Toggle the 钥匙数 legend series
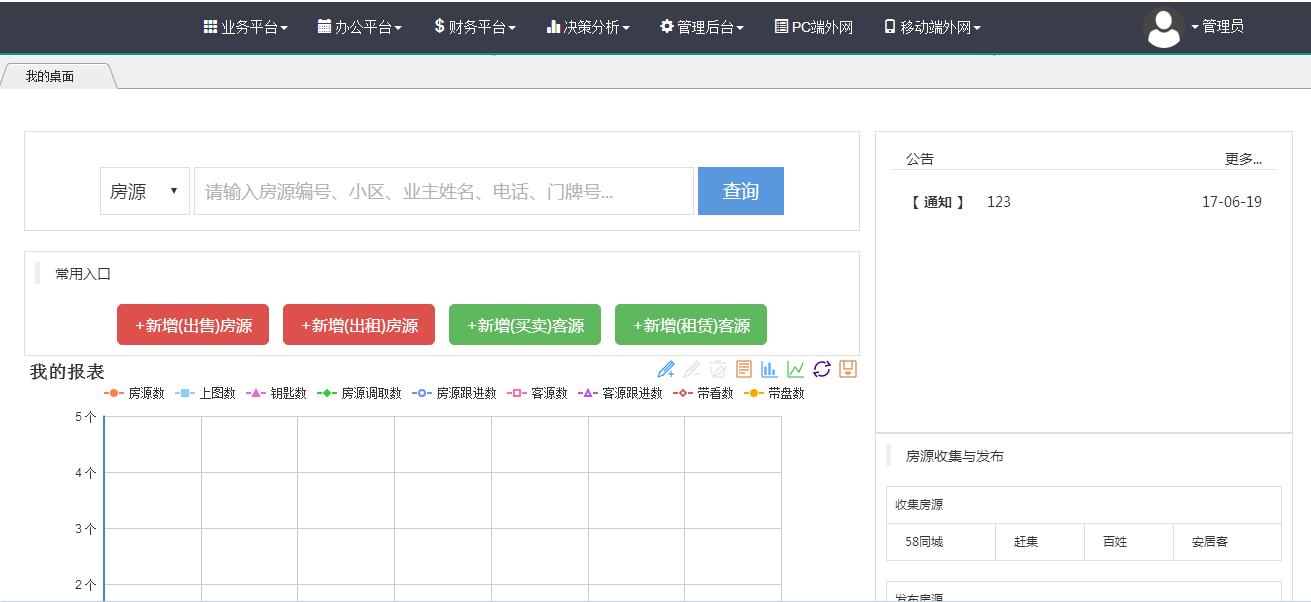1311x602 pixels. pos(276,393)
